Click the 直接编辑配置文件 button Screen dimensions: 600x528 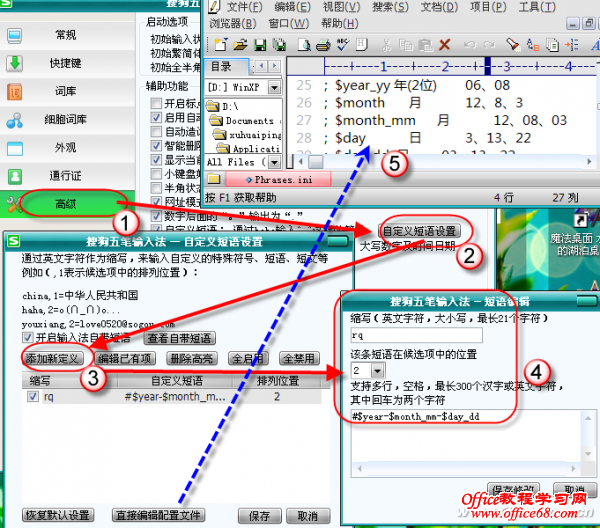(x=158, y=515)
